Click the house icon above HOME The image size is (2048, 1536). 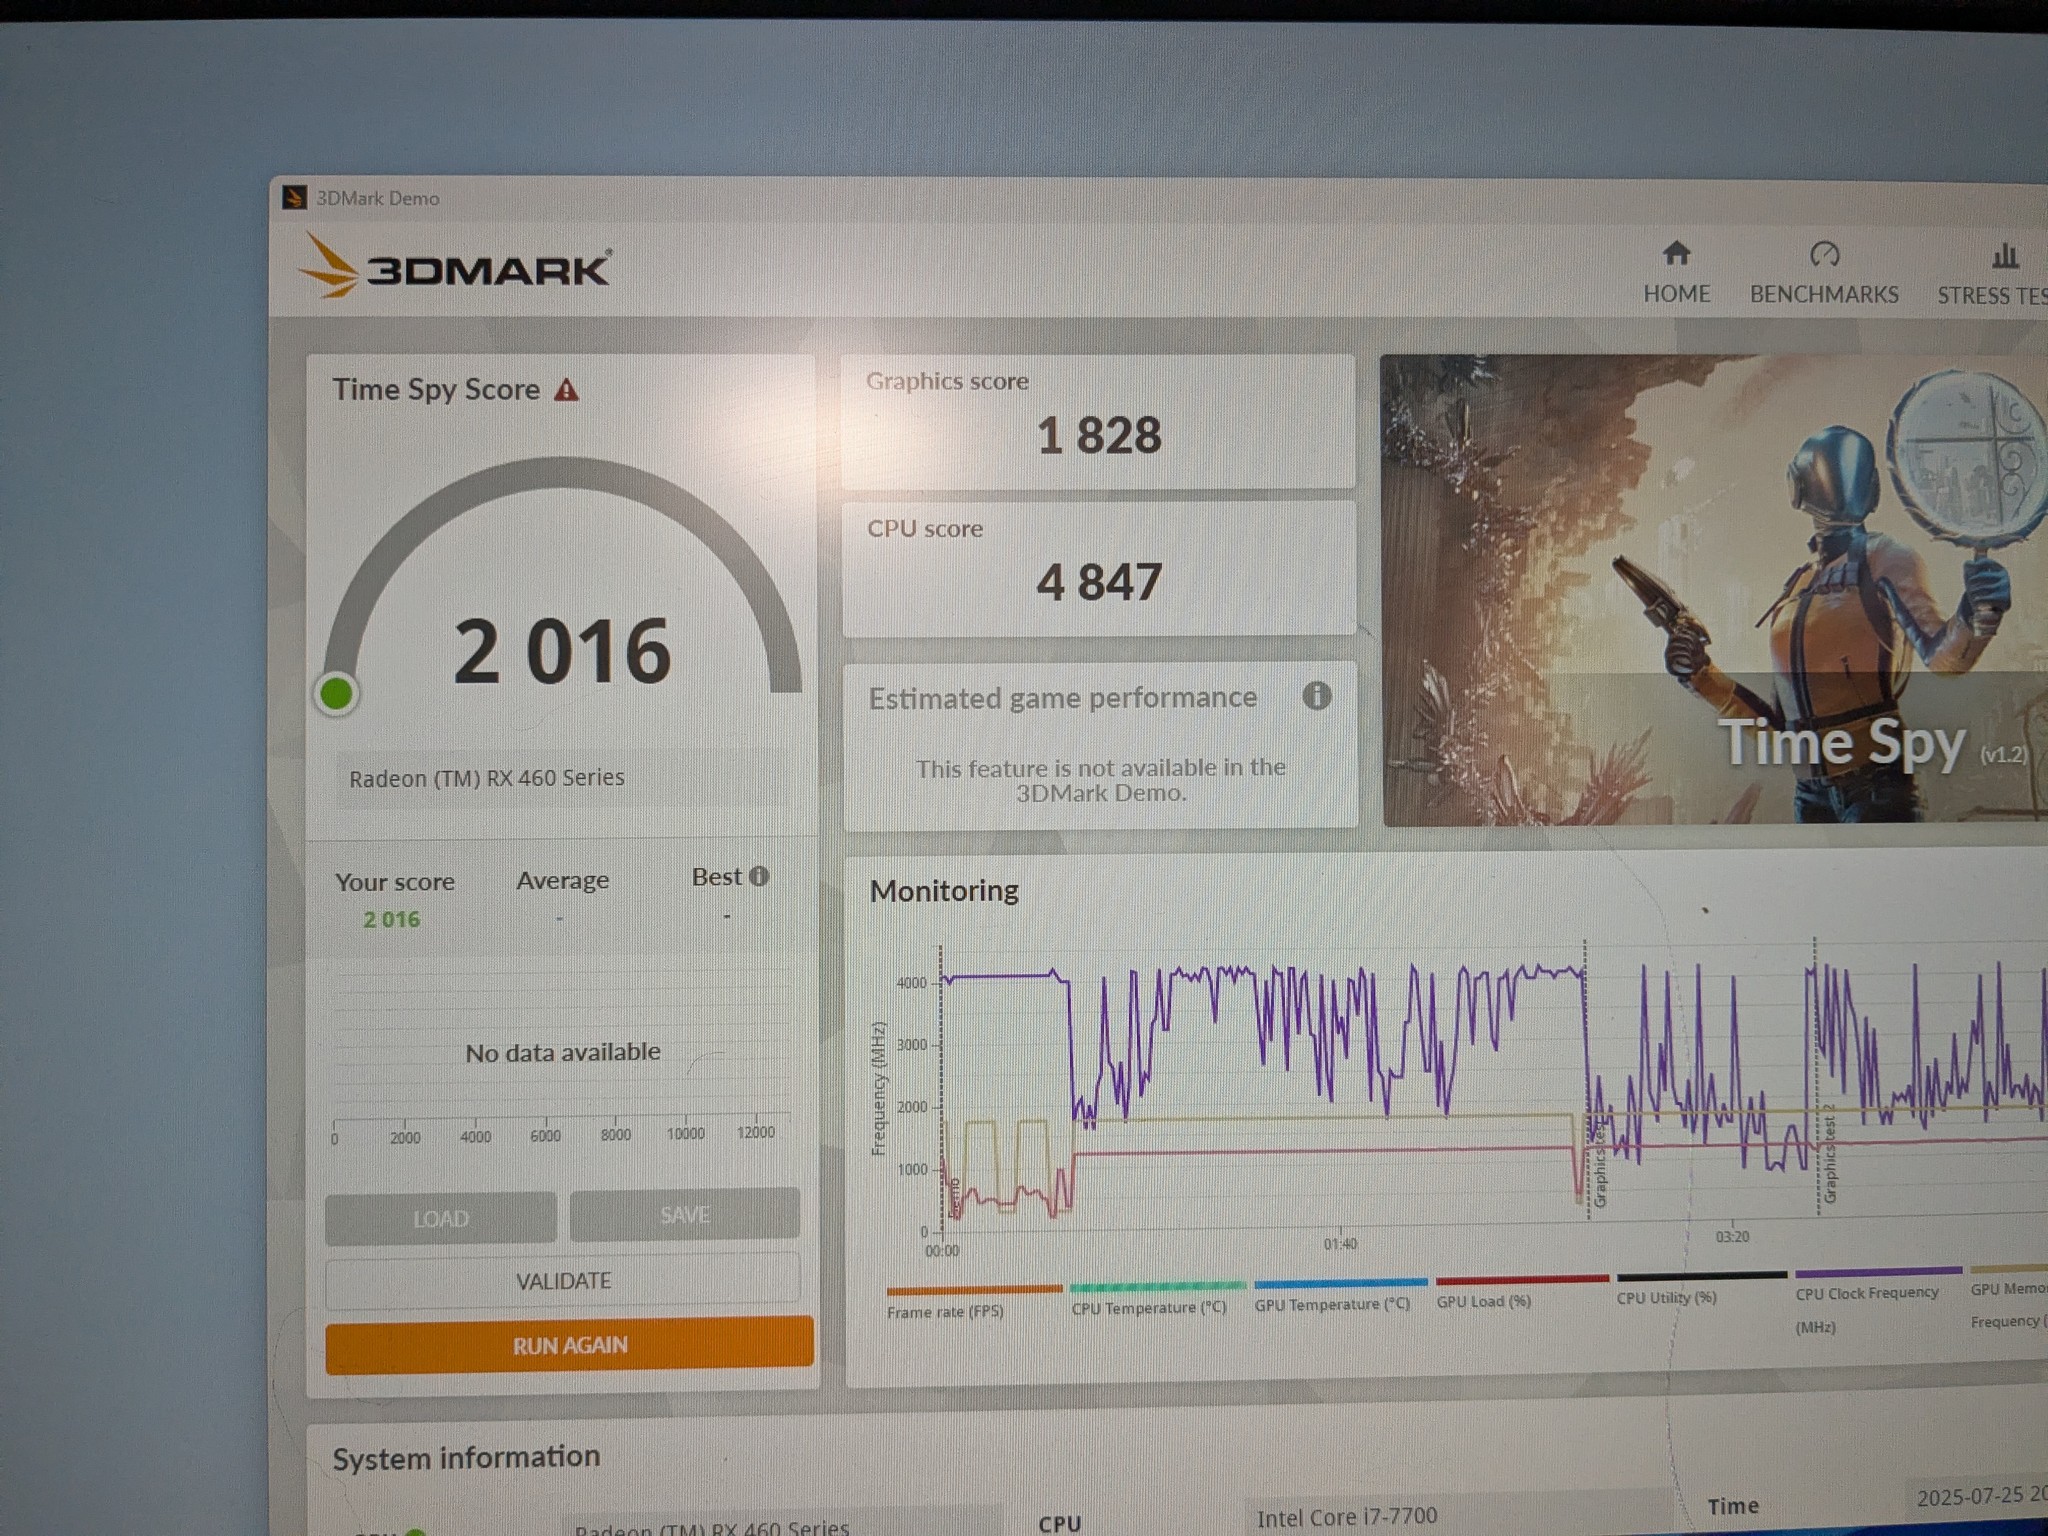[1677, 253]
